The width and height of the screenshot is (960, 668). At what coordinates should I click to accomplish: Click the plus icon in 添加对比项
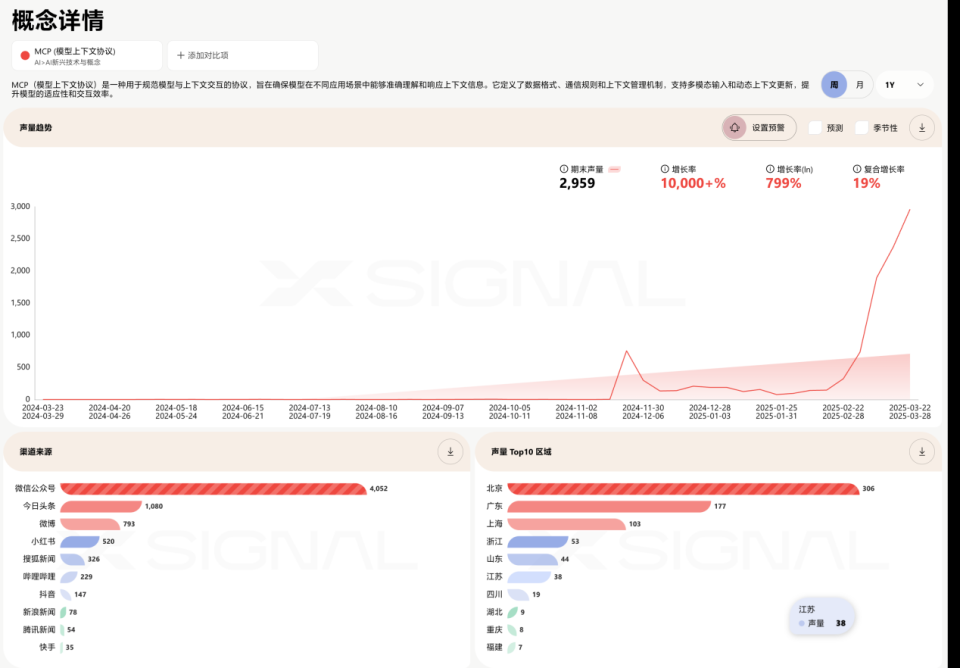tap(181, 56)
